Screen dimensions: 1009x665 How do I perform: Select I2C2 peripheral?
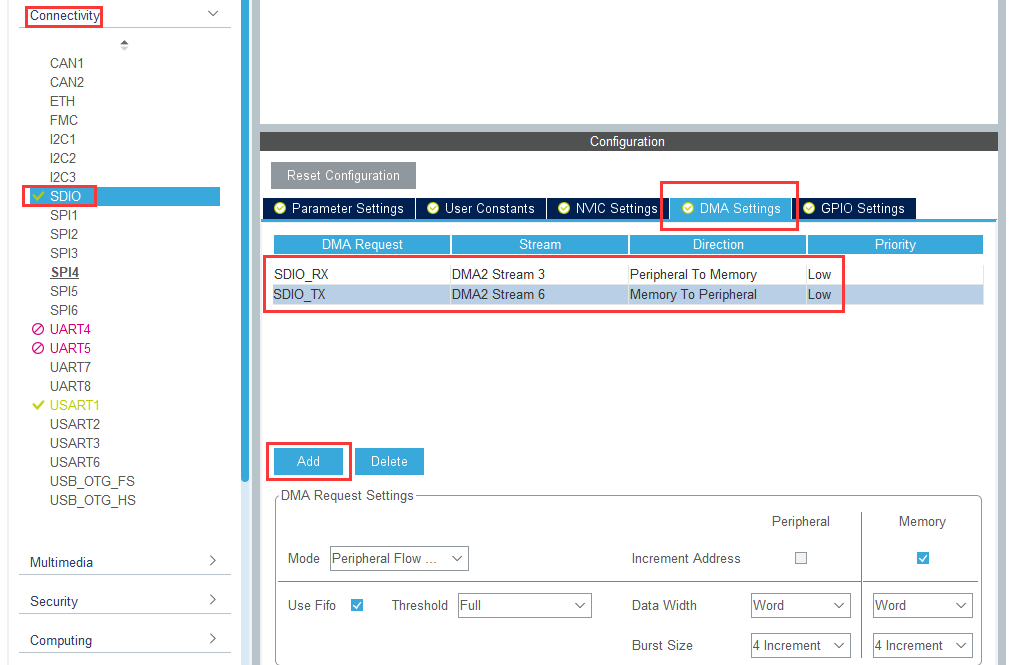point(63,158)
